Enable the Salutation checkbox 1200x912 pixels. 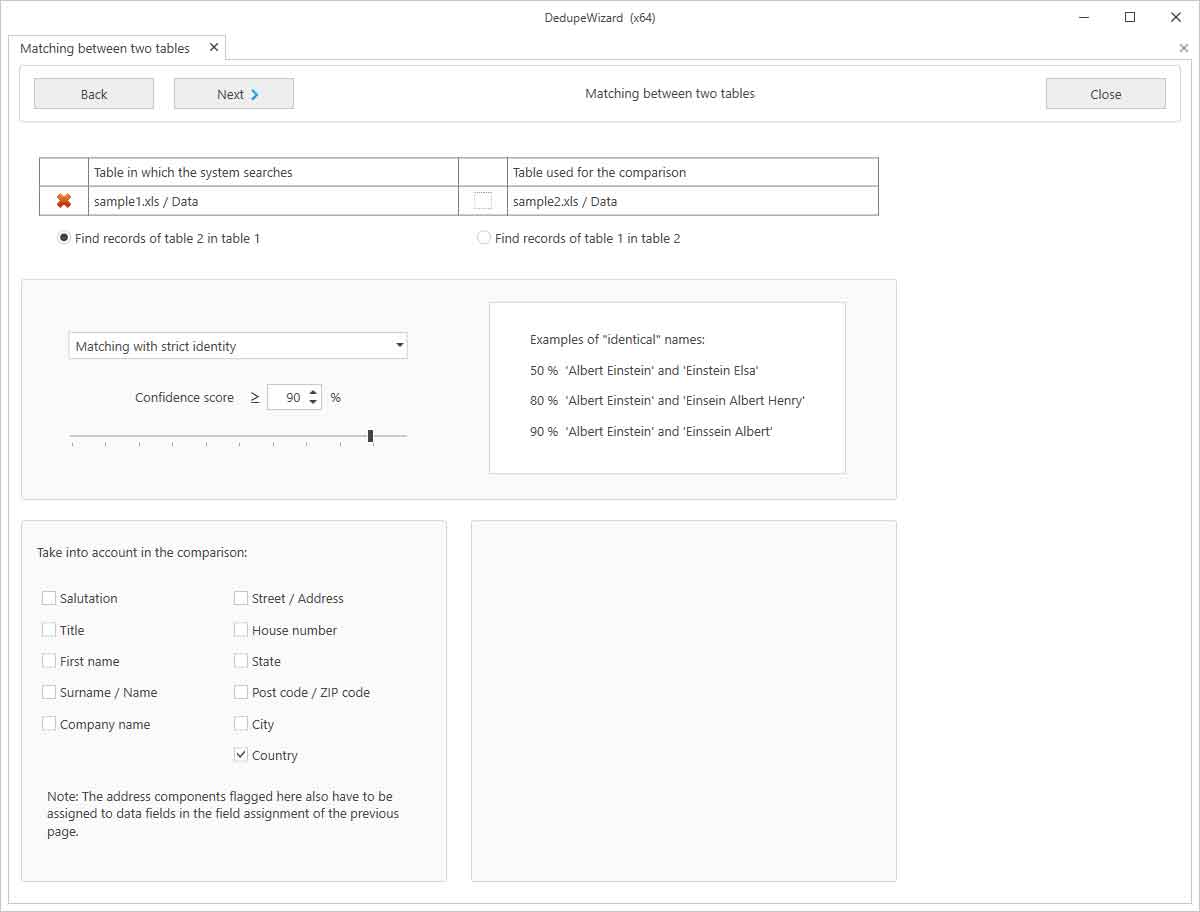click(49, 597)
